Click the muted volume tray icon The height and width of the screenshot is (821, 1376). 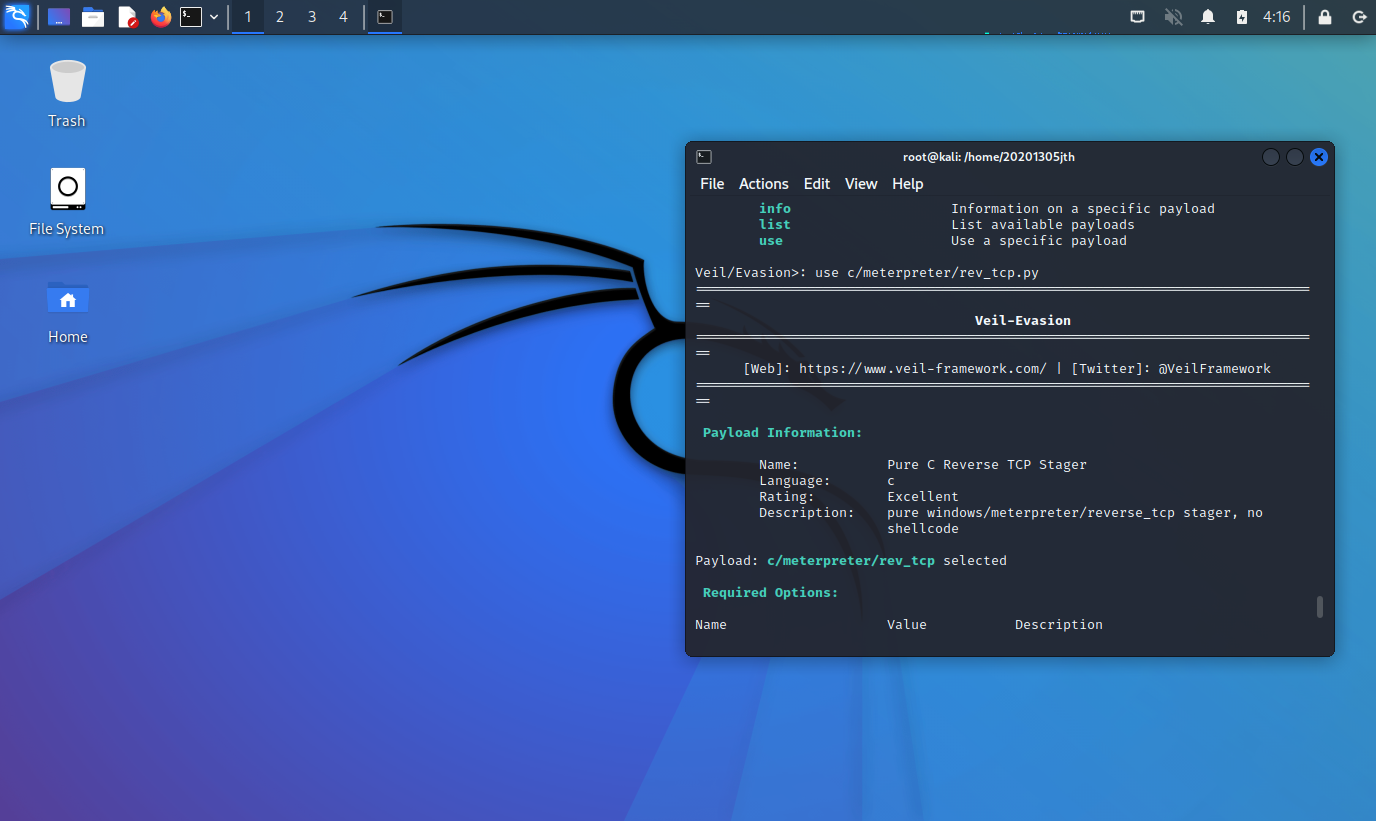(1173, 17)
